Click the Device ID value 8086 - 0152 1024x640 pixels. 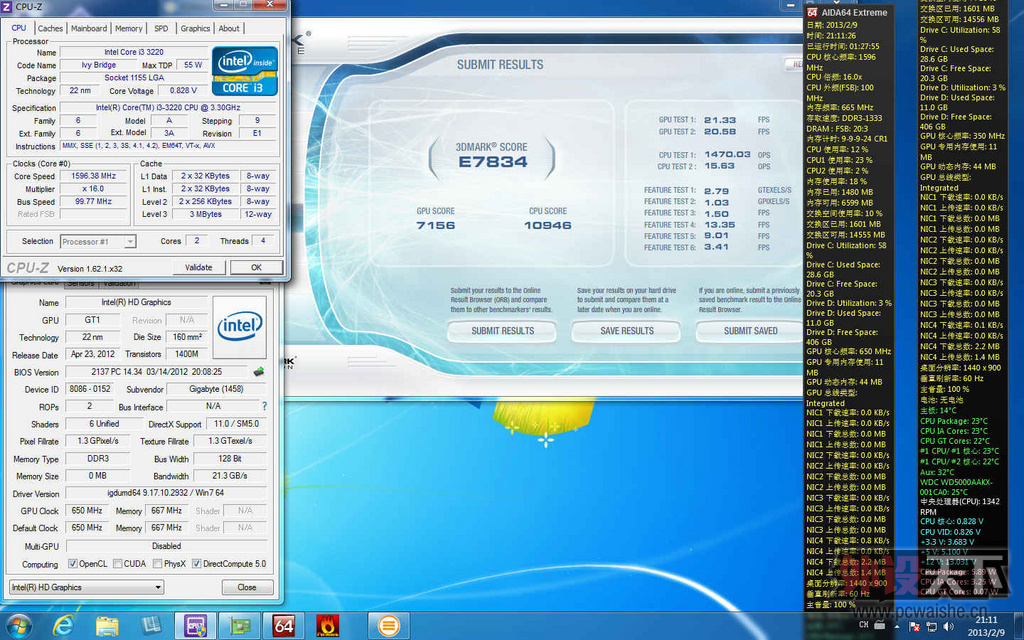pos(90,389)
